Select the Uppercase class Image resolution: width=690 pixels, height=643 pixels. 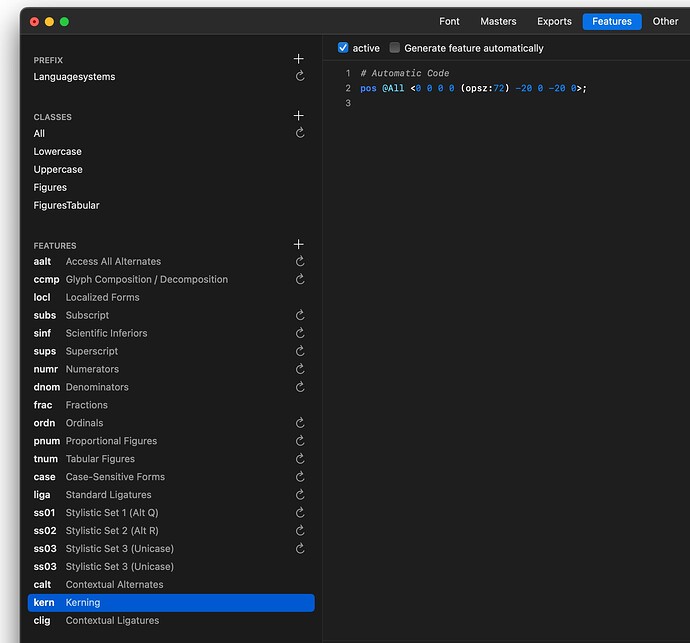click(58, 169)
